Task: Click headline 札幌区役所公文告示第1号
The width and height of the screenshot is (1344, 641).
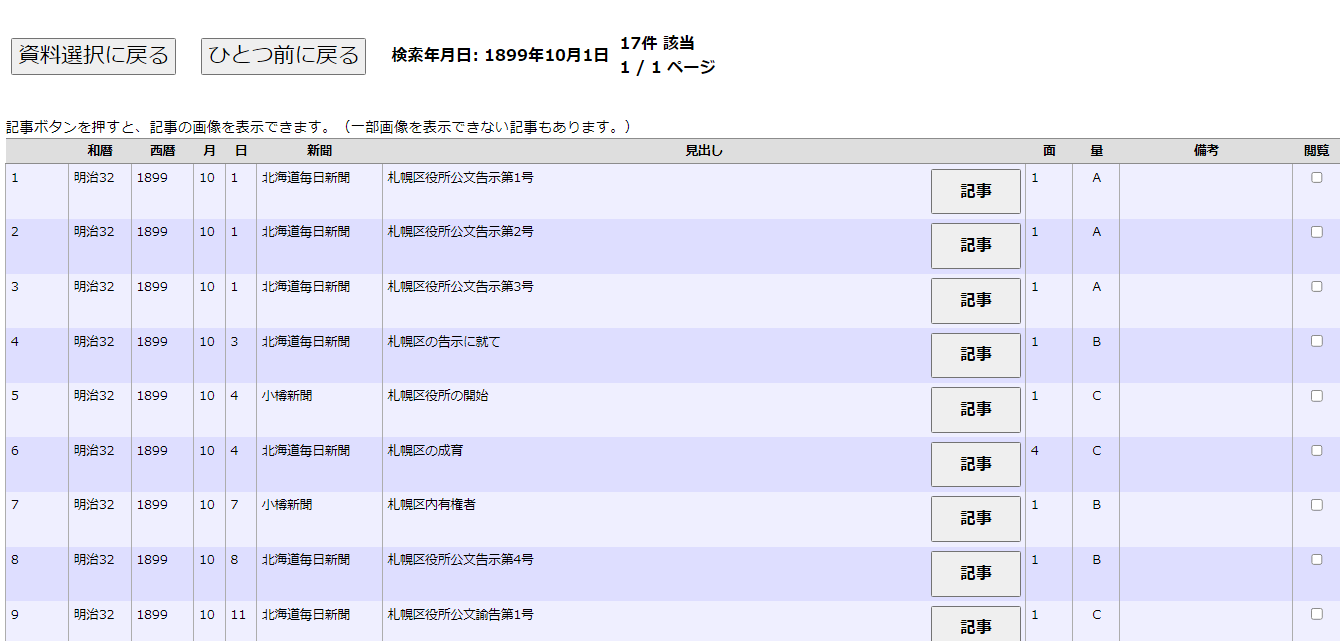Action: 460,177
